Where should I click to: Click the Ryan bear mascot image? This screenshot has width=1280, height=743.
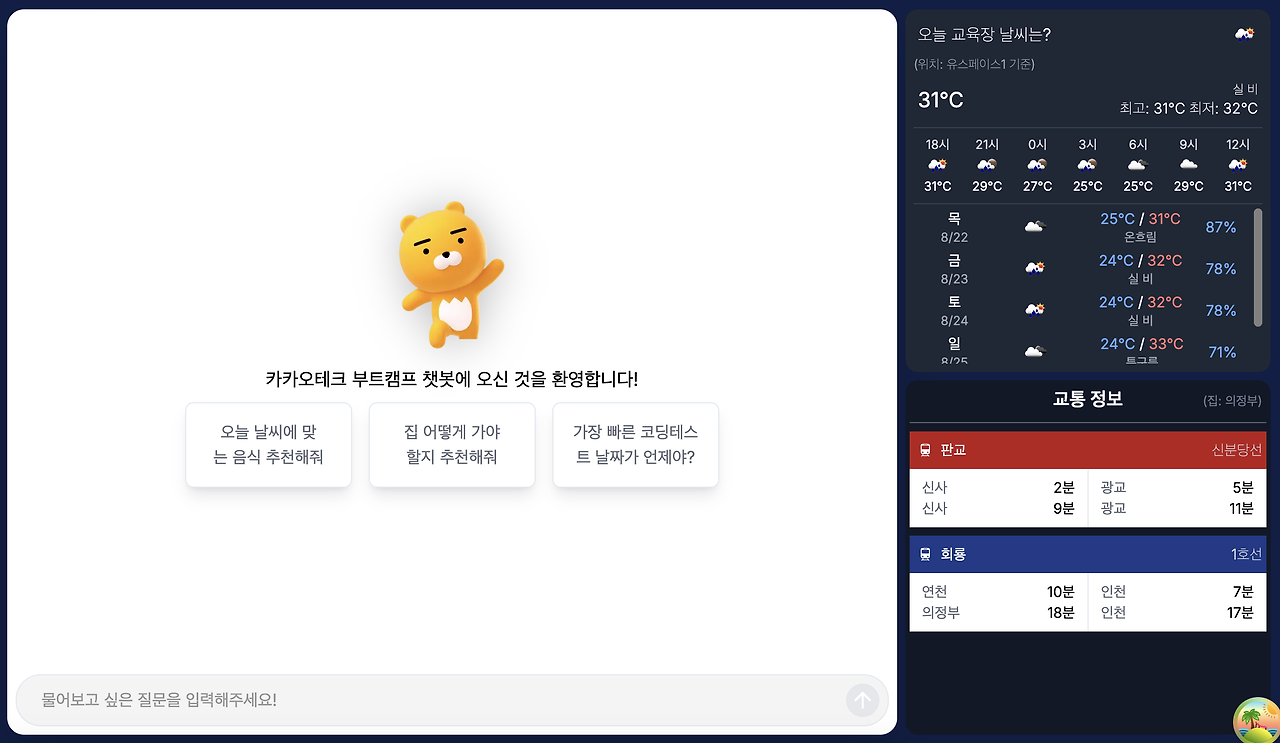point(451,277)
